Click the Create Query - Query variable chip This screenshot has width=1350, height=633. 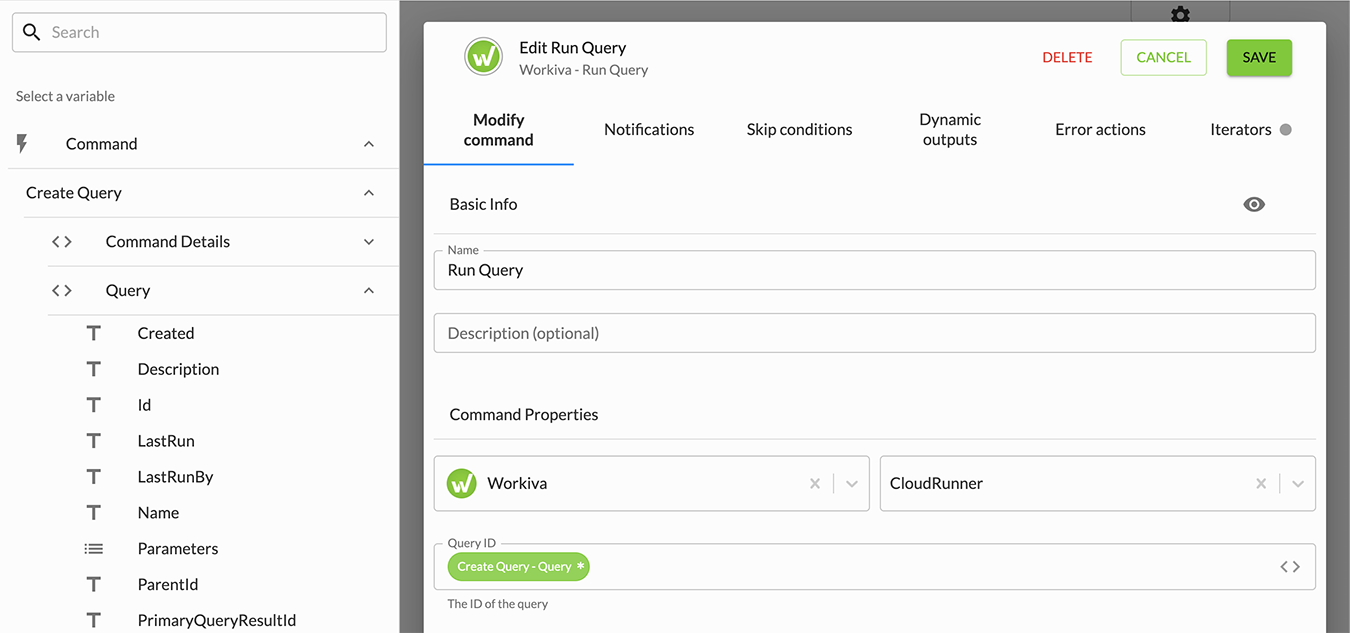519,567
